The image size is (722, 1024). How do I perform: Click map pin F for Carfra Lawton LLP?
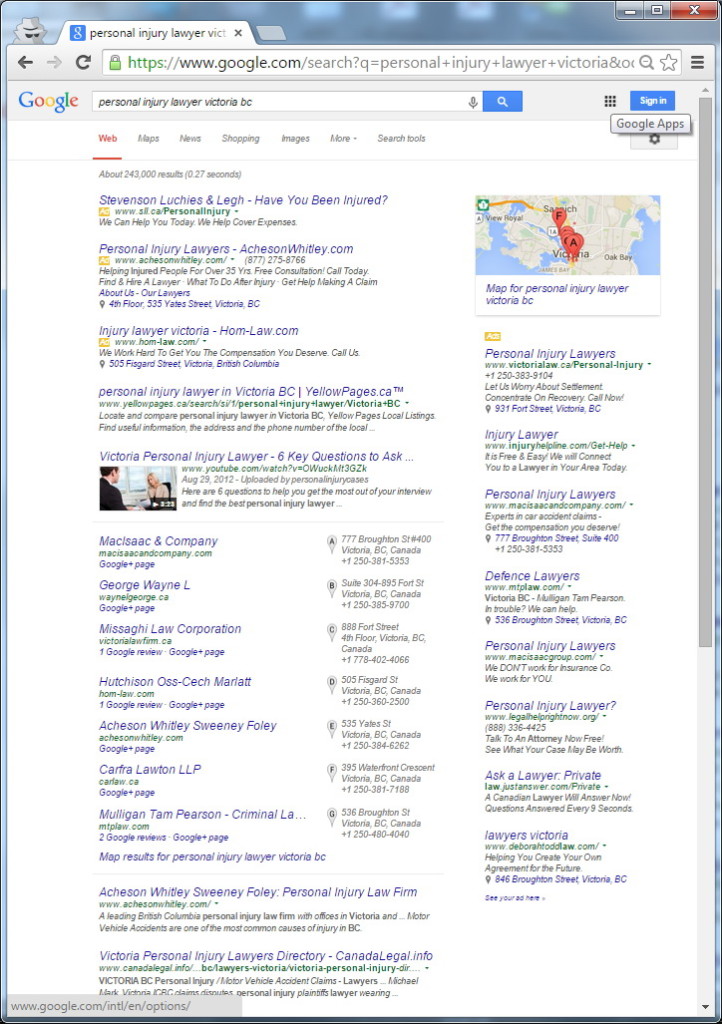pyautogui.click(x=332, y=771)
